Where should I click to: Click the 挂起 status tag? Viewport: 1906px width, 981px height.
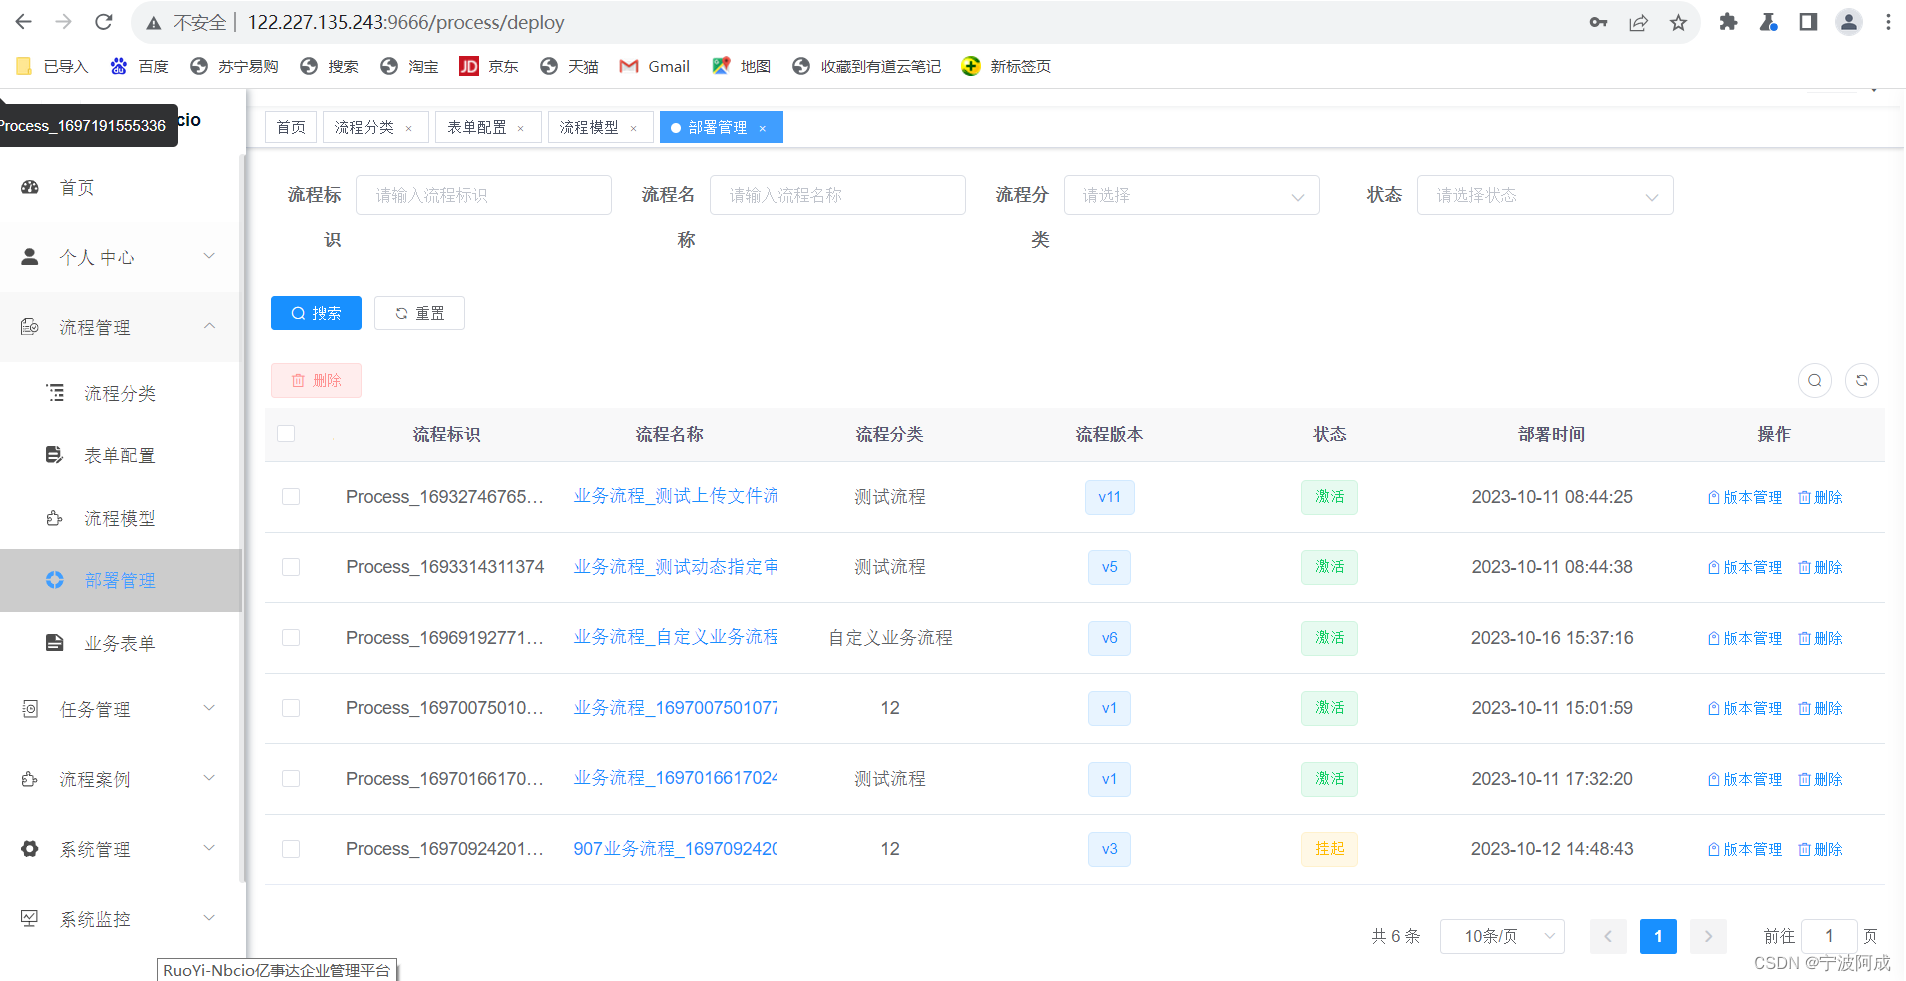point(1329,849)
